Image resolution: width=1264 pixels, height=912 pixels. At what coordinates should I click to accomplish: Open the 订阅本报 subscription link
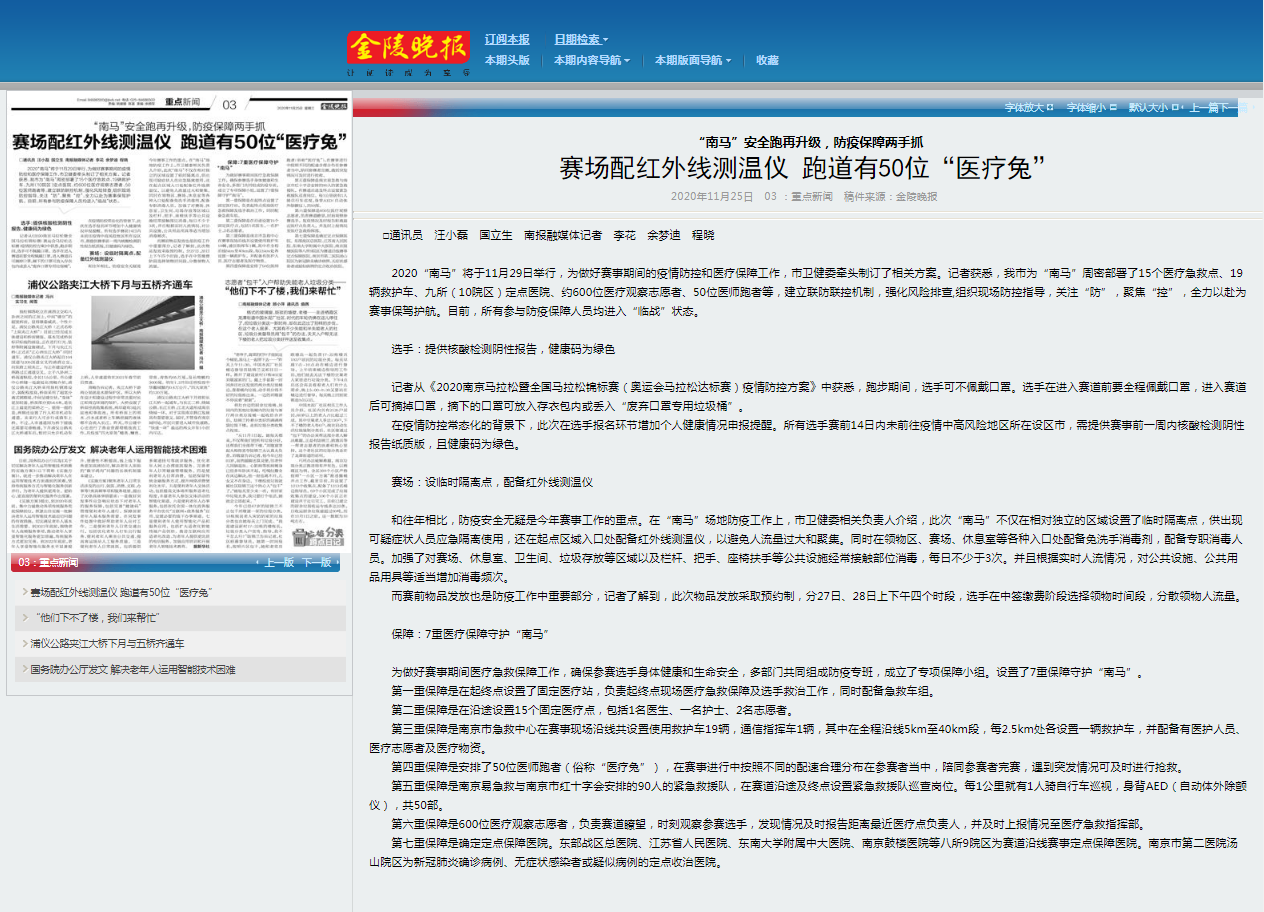[x=507, y=39]
